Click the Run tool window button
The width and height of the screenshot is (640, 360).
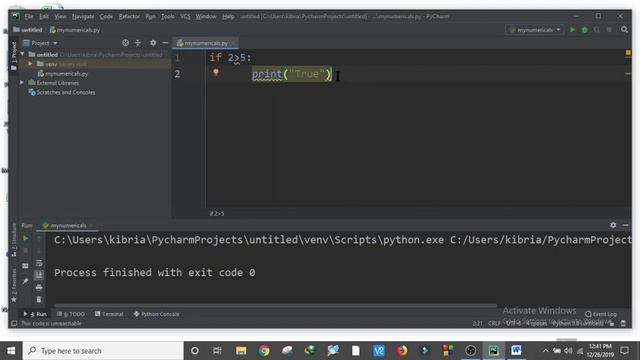36,314
